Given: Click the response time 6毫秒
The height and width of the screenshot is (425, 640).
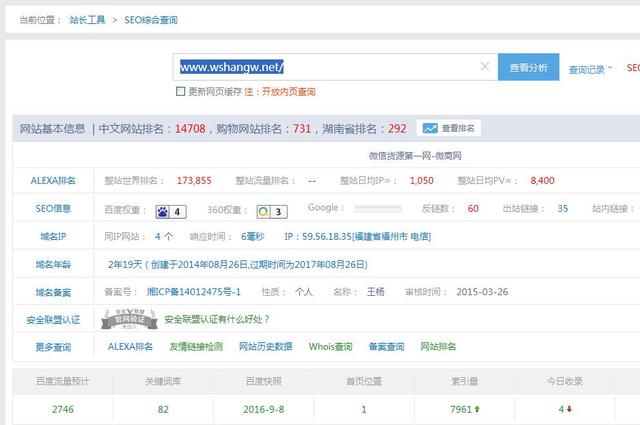Looking at the screenshot, I should tap(252, 236).
